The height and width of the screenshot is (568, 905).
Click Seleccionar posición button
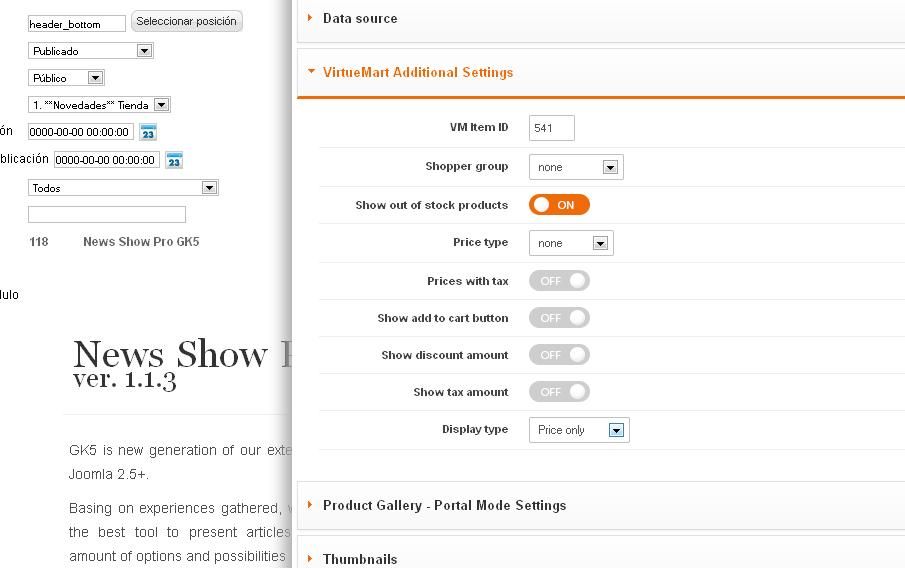pyautogui.click(x=186, y=21)
